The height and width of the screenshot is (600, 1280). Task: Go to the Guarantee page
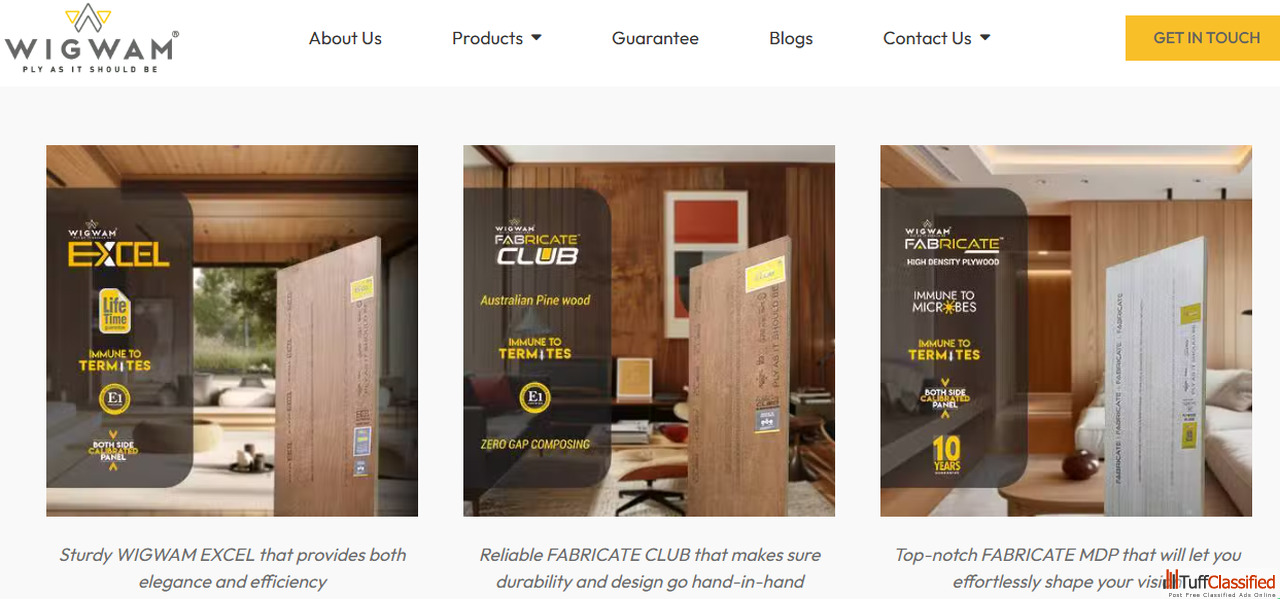(x=655, y=38)
